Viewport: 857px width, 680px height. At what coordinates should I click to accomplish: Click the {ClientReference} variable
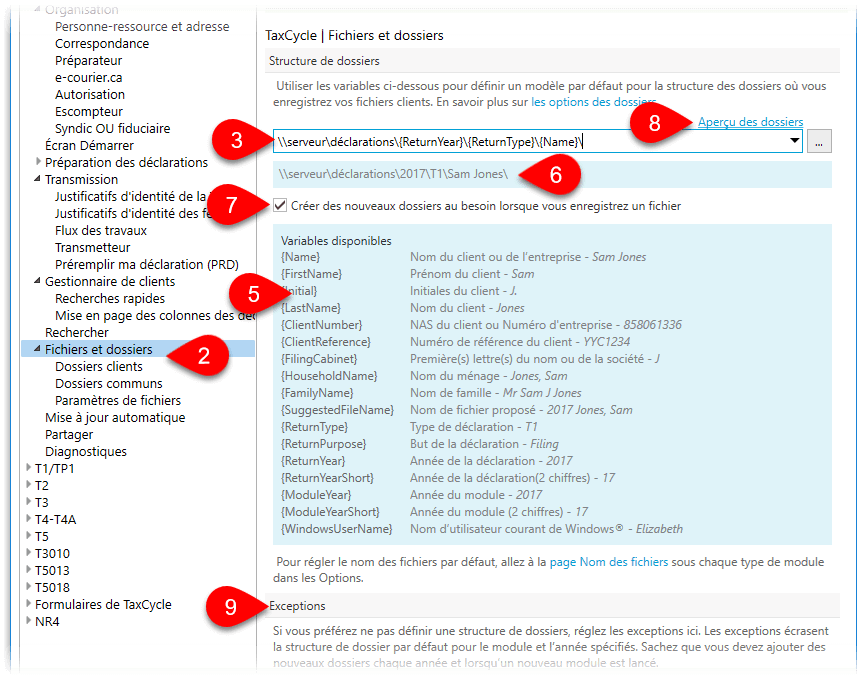(x=326, y=342)
